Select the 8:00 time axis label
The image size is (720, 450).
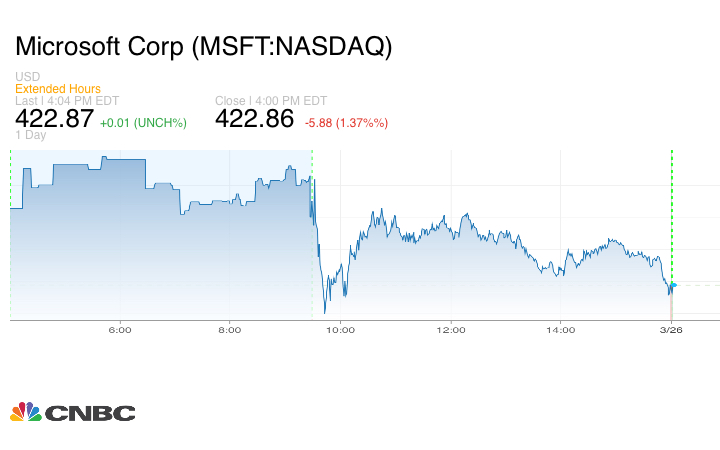point(230,330)
